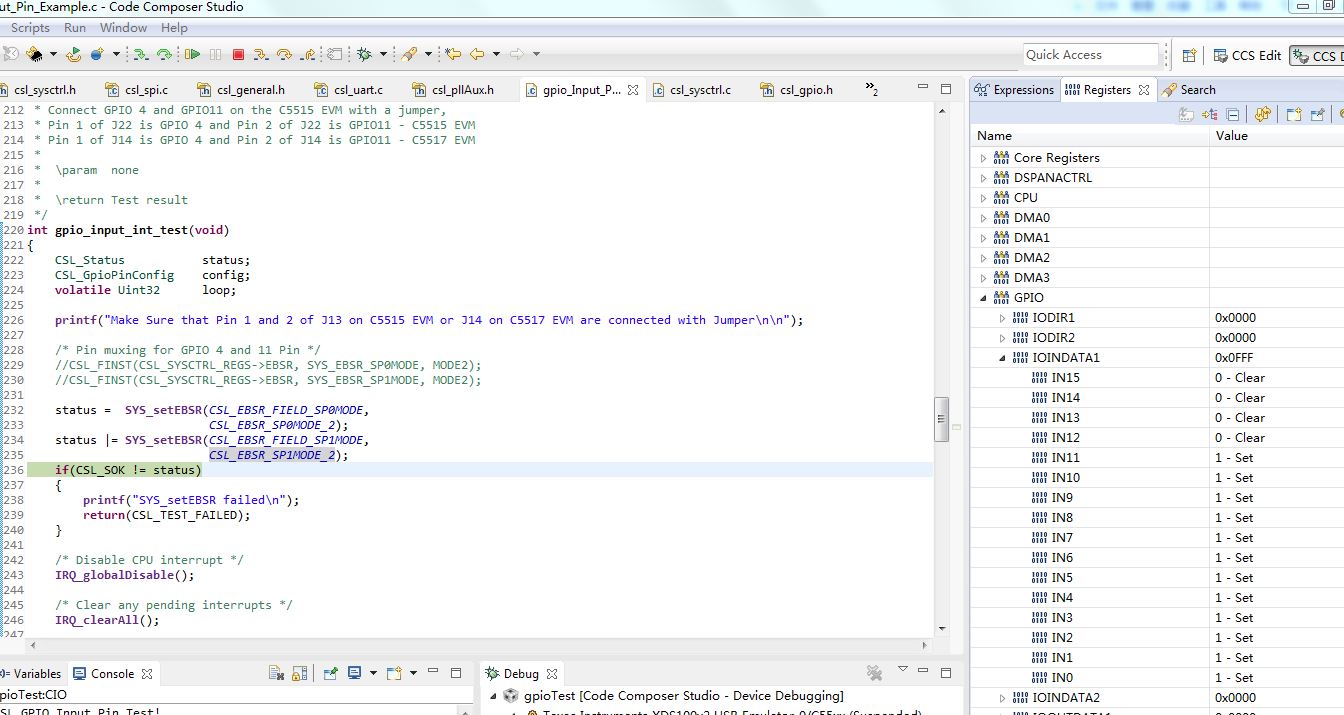Click the green bug Debug icon

coord(365,54)
